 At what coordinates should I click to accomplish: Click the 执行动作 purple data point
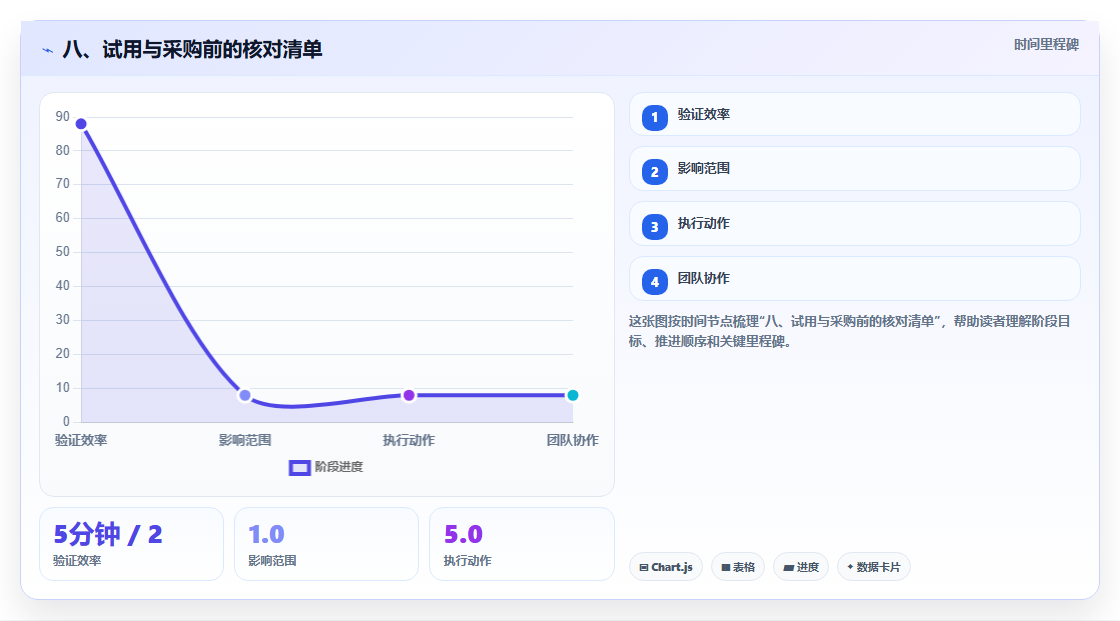coord(409,395)
